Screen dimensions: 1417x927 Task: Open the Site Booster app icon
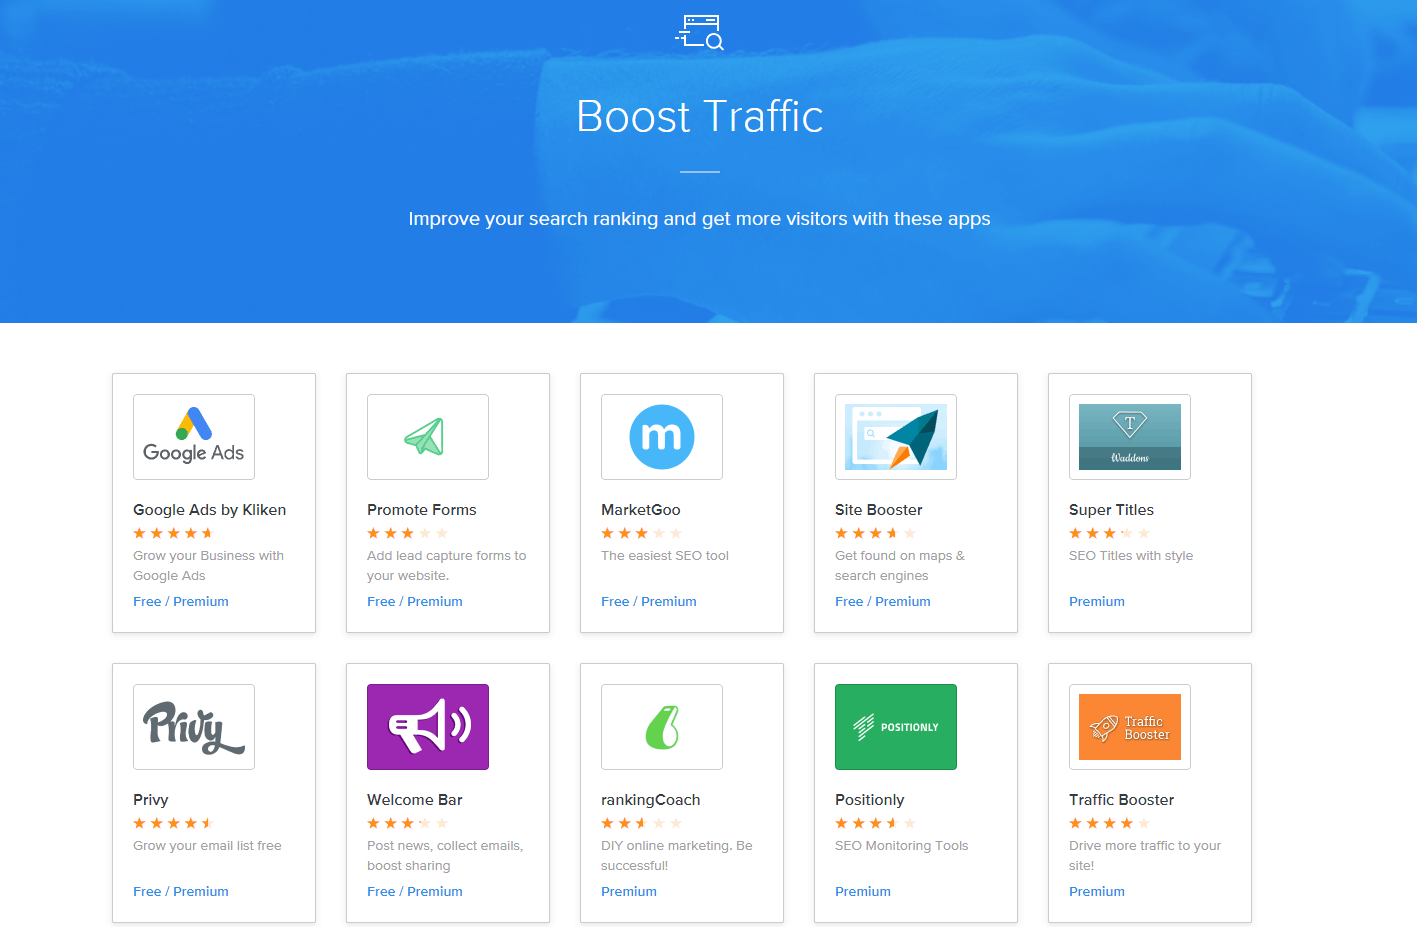point(896,437)
